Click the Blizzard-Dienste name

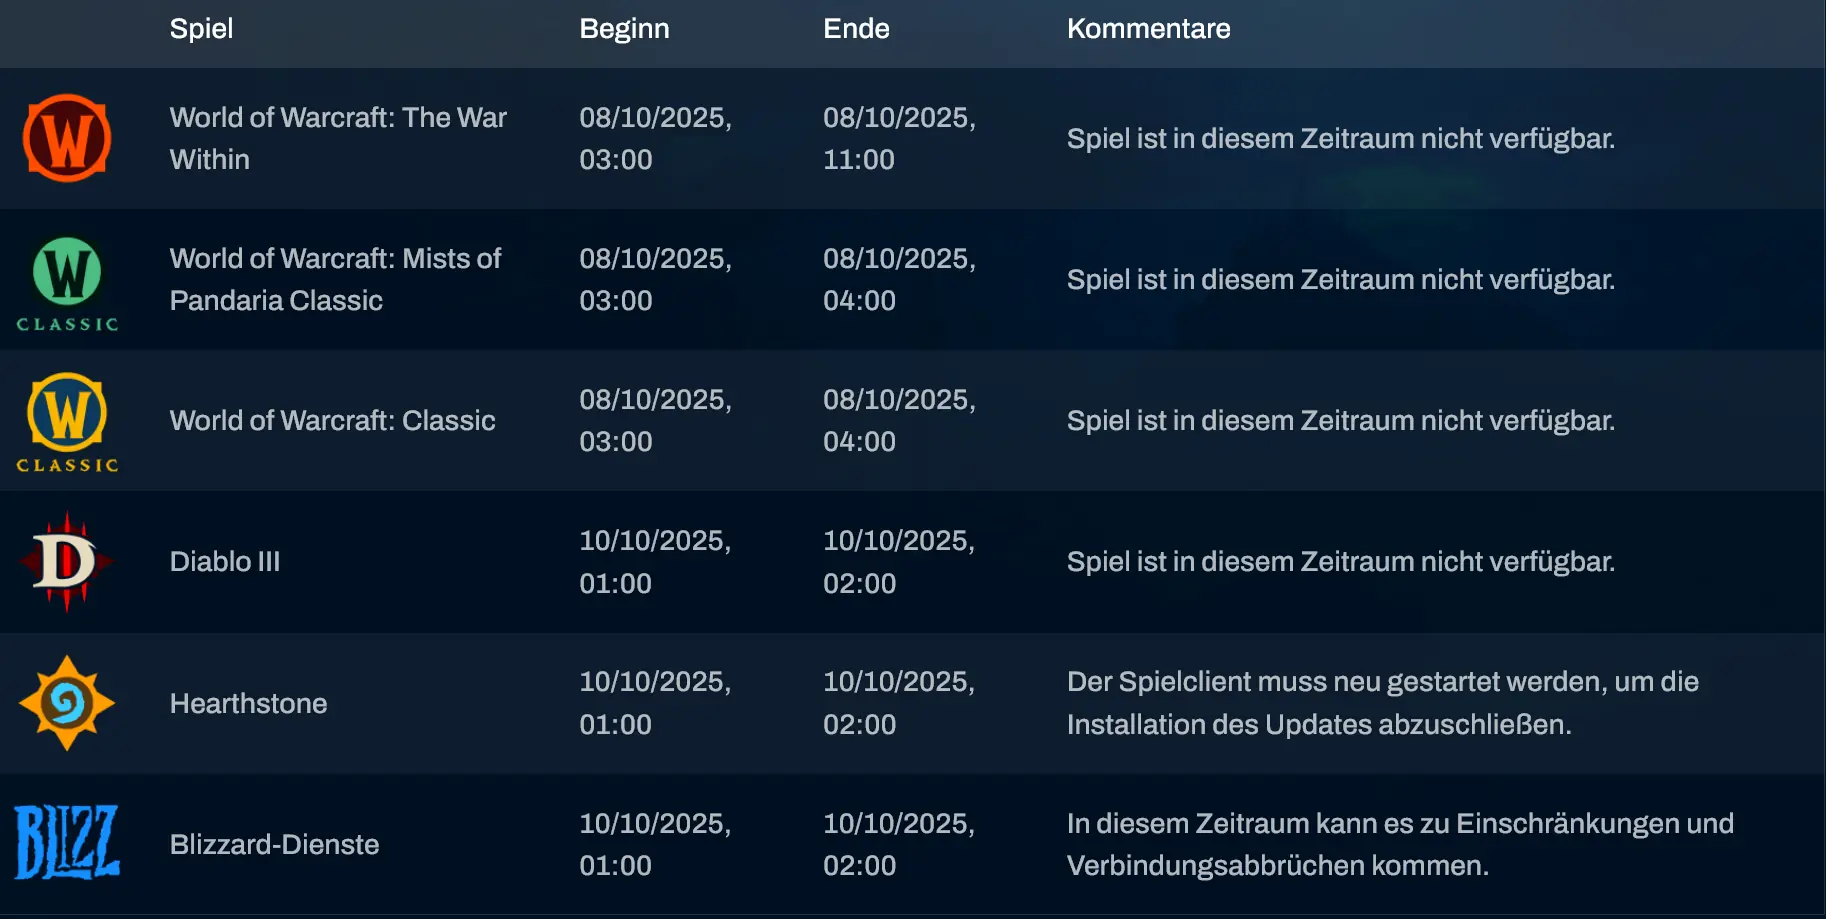pyautogui.click(x=274, y=844)
